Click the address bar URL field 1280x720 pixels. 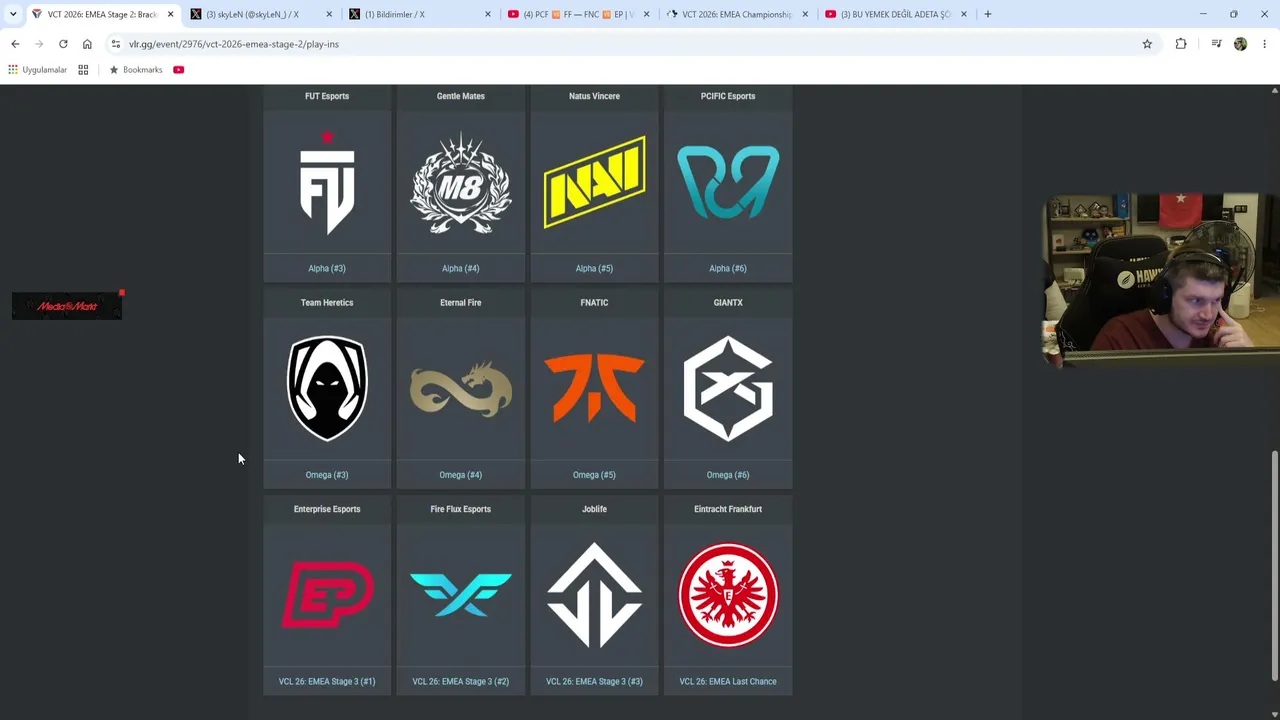point(630,44)
